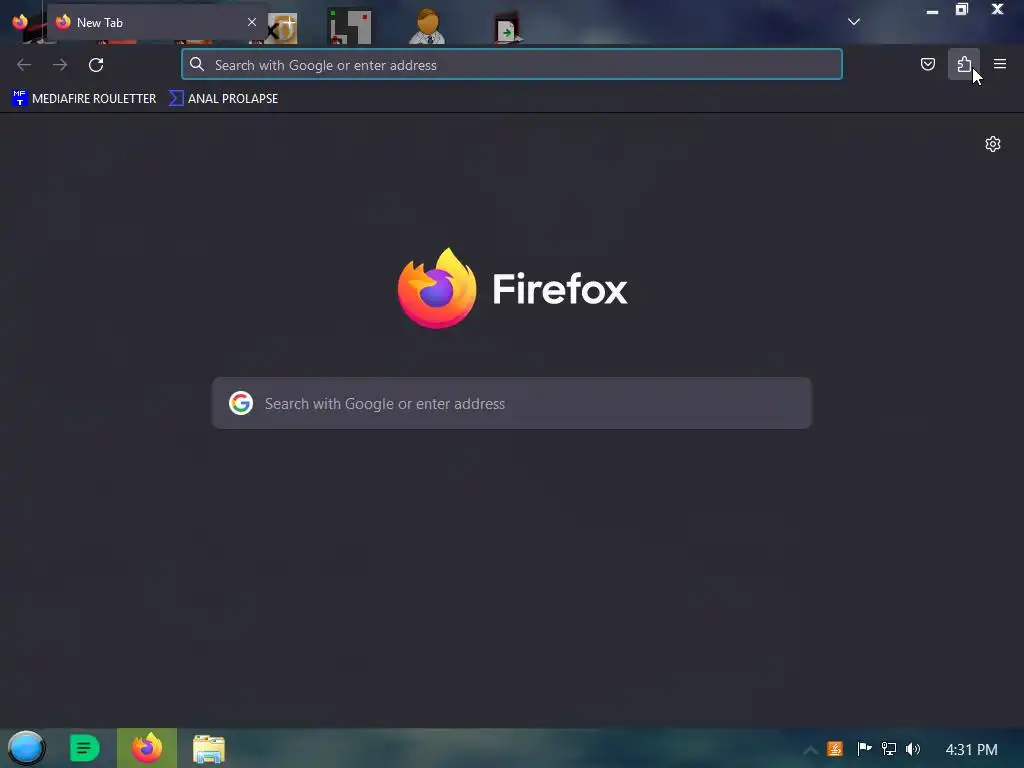1024x768 pixels.
Task: Focus the address bar search field
Action: coord(511,65)
